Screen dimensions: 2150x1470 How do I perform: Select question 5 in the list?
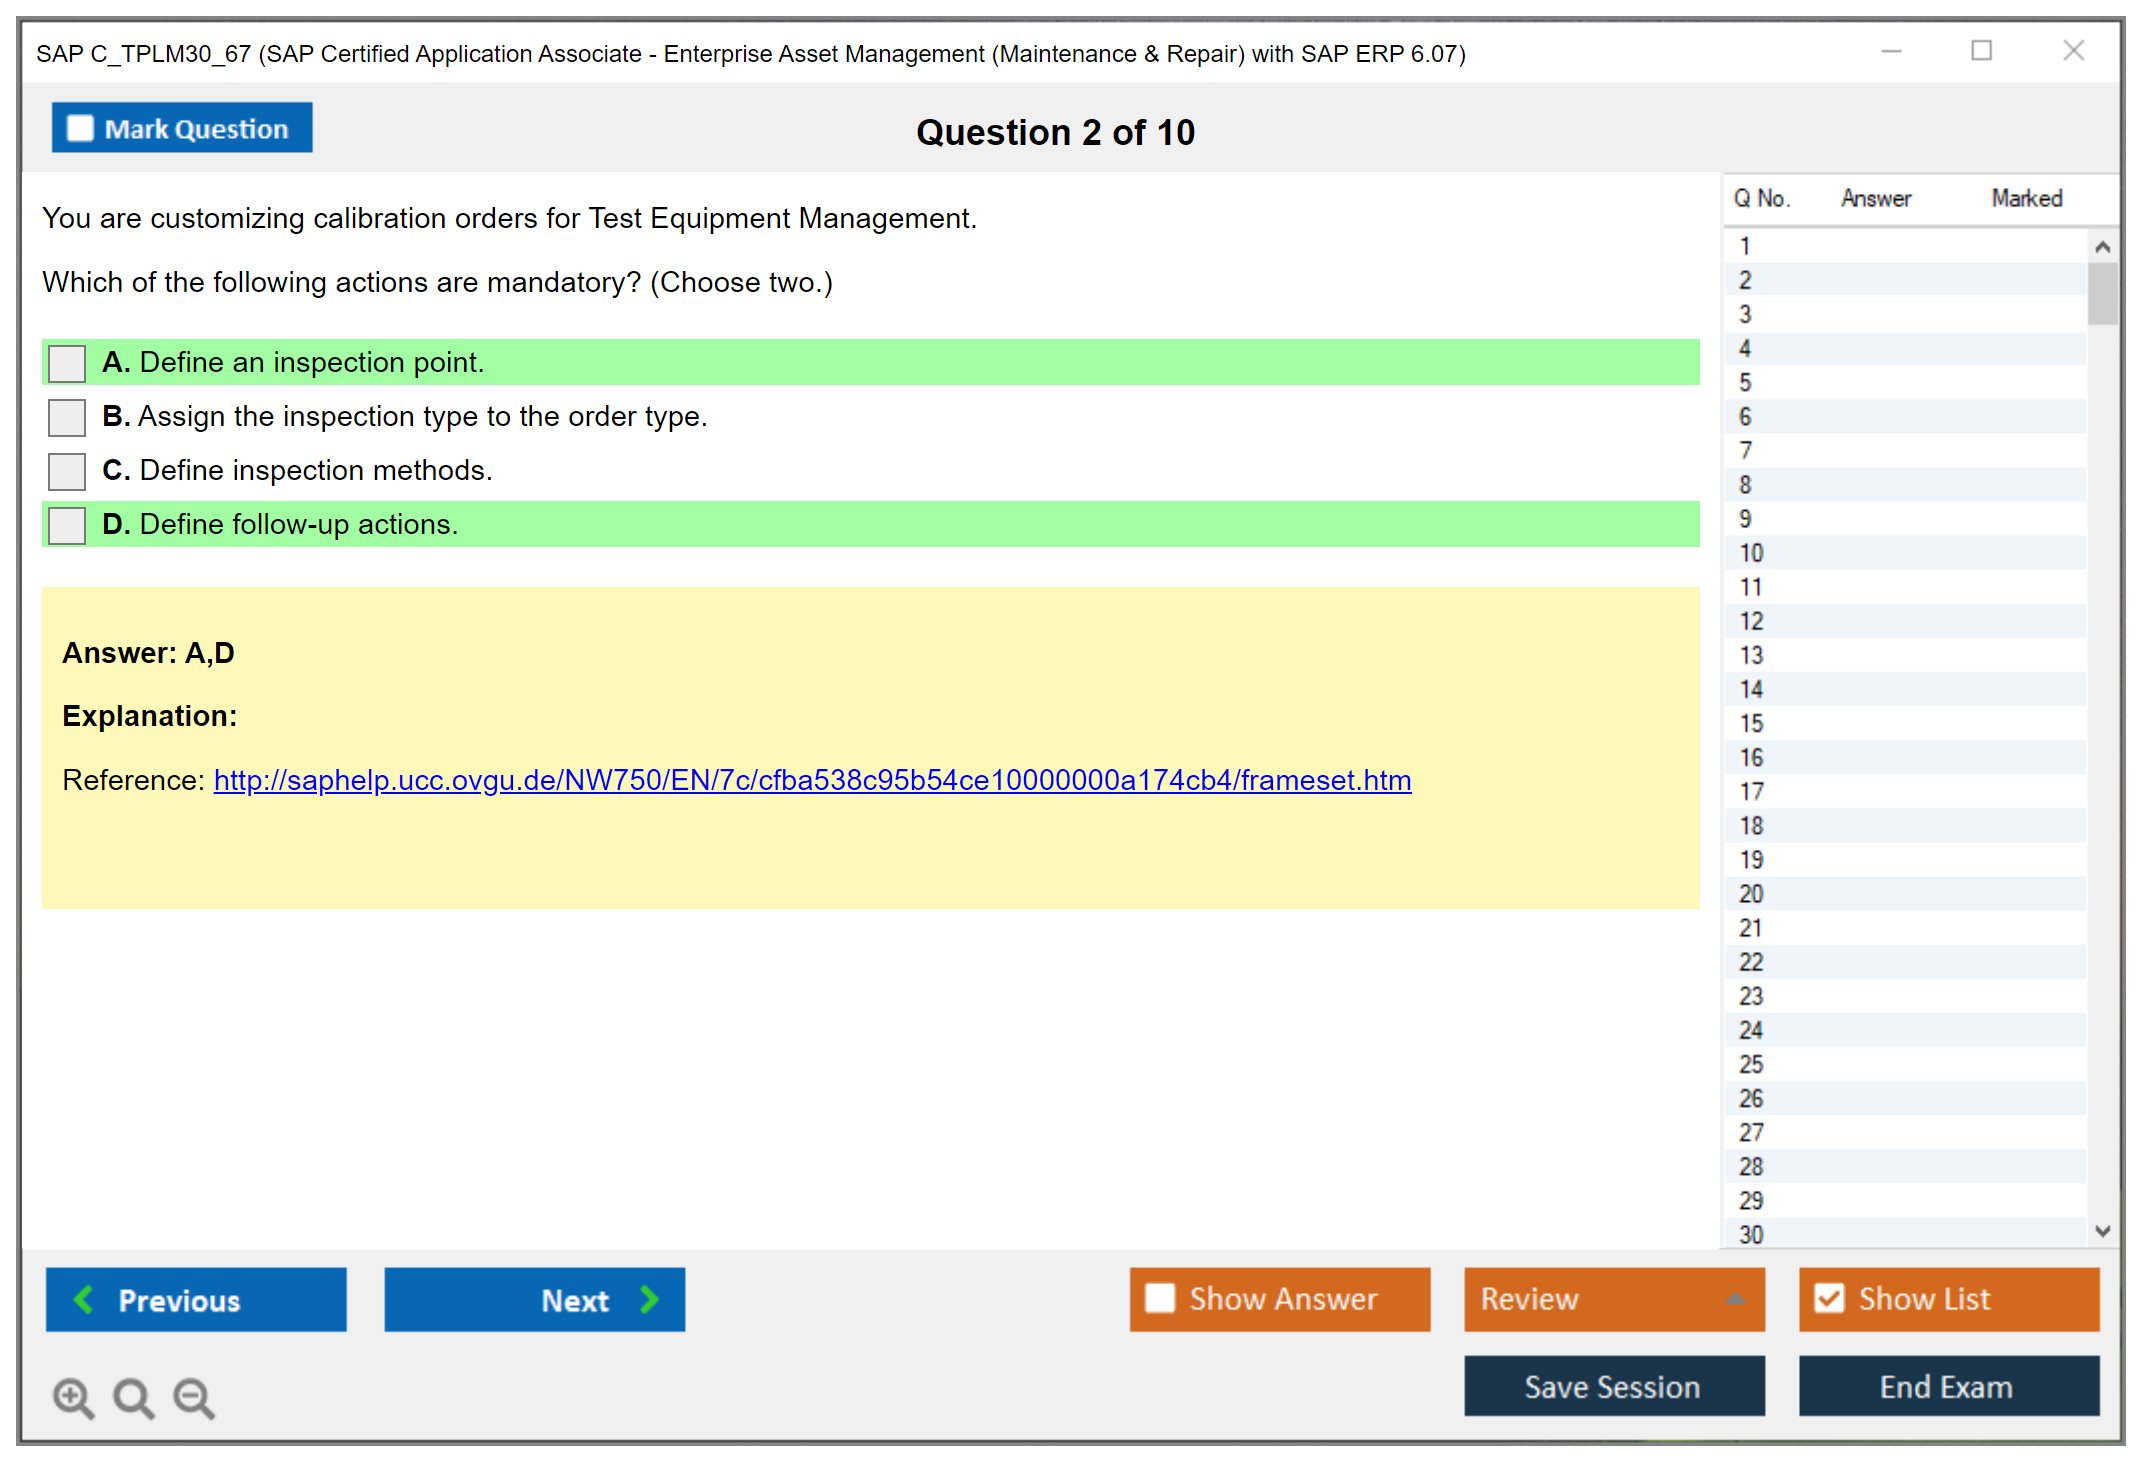1745,382
